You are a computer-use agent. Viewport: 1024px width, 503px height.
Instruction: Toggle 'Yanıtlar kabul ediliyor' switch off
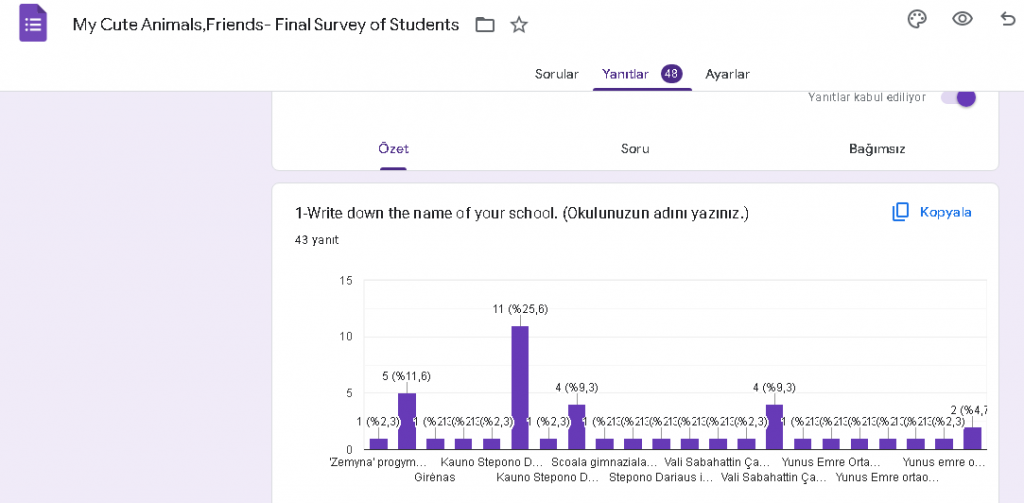pyautogui.click(x=958, y=97)
